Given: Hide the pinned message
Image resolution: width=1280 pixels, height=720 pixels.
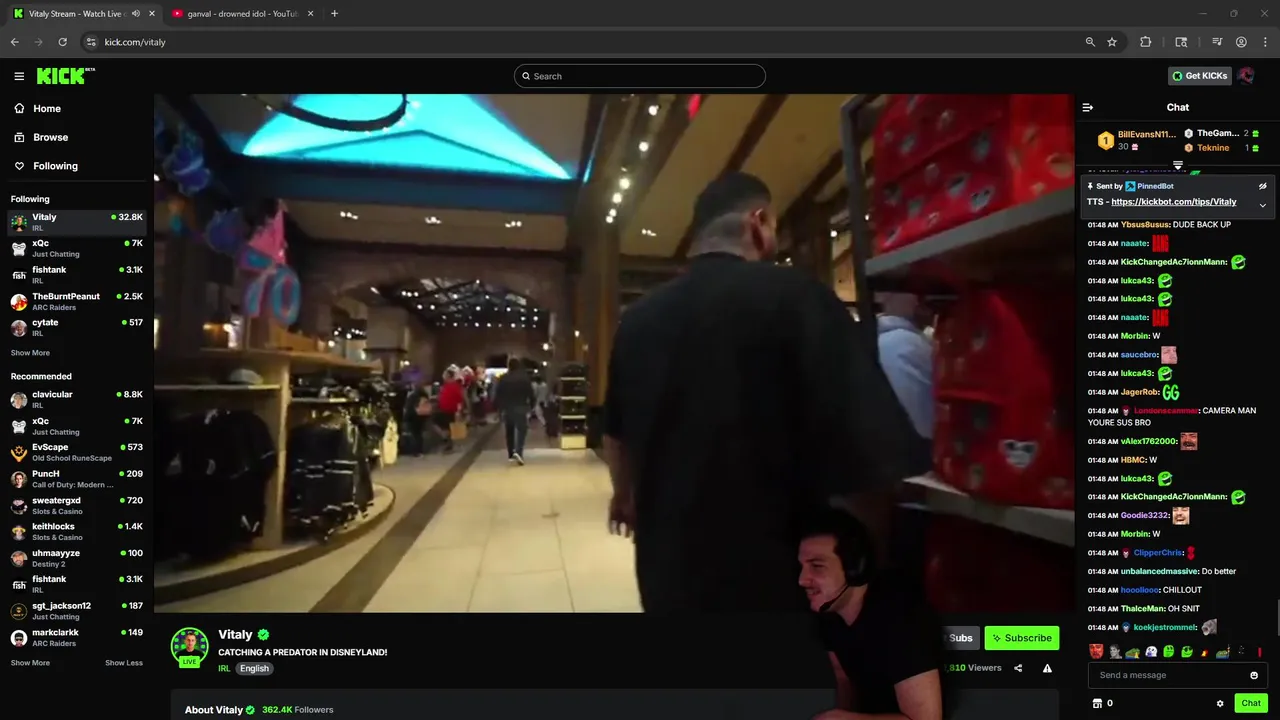Looking at the screenshot, I should 1263,186.
